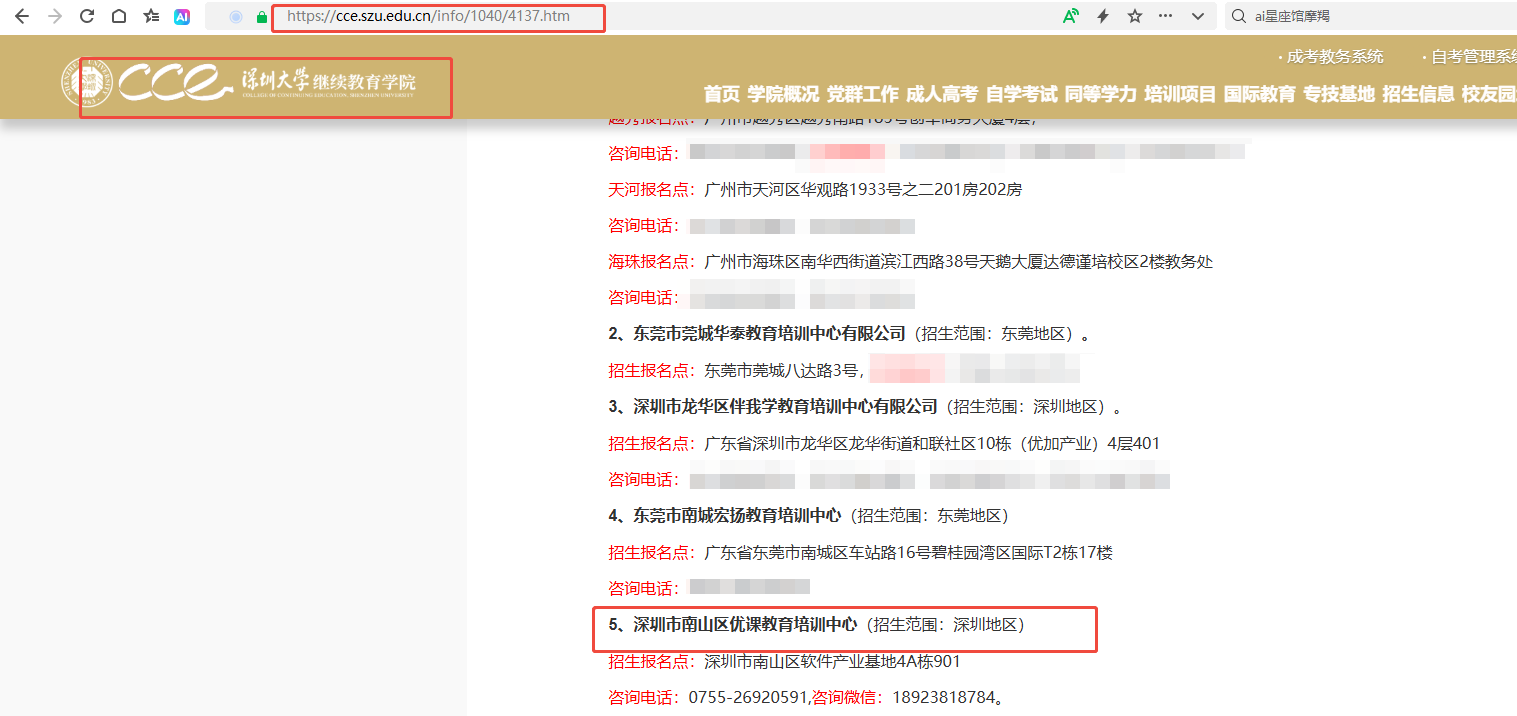Click the blue dot icon left of the lock
This screenshot has width=1517, height=716.
(234, 16)
